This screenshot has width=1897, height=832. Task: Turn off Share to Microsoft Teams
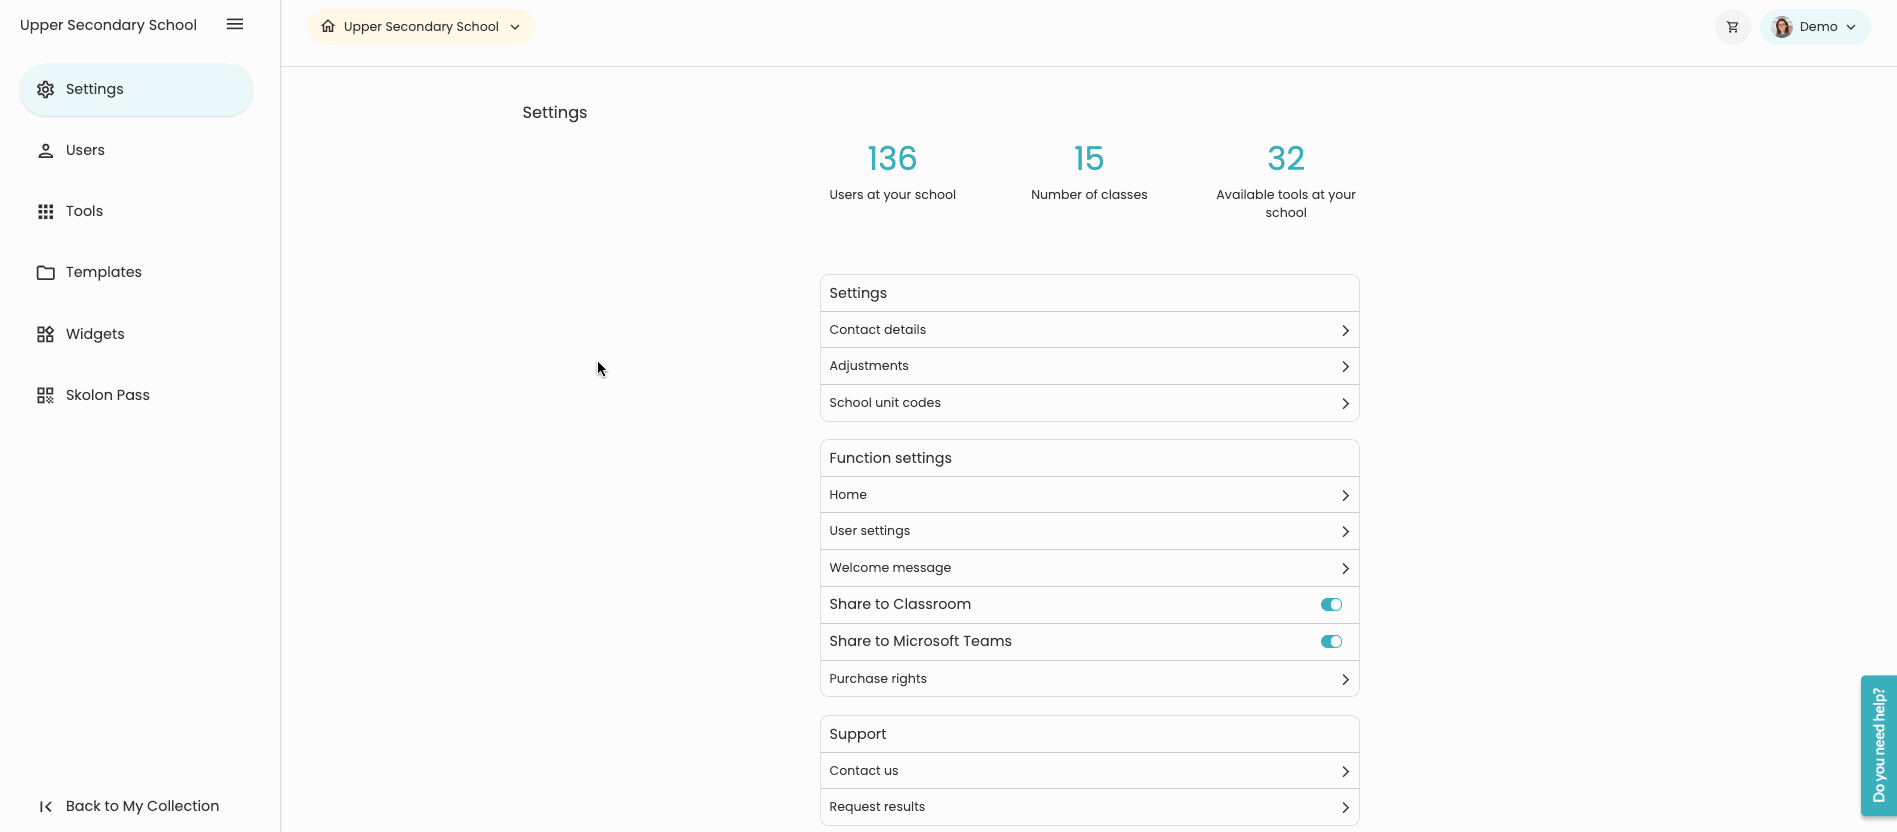[1331, 642]
